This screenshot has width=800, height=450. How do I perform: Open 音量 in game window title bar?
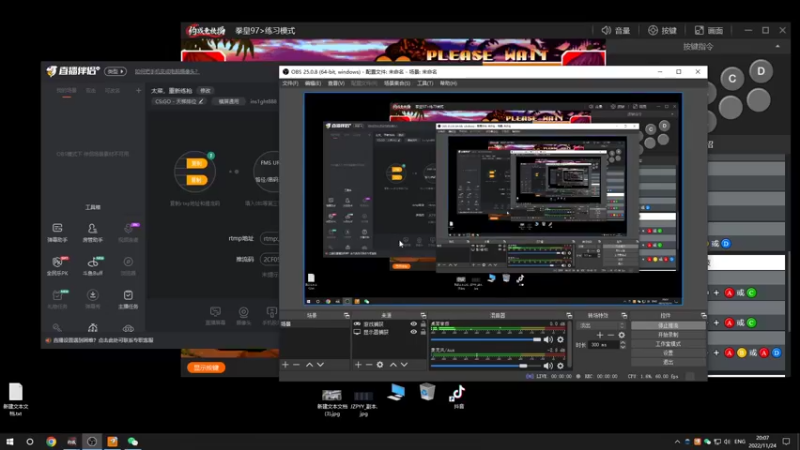[616, 31]
